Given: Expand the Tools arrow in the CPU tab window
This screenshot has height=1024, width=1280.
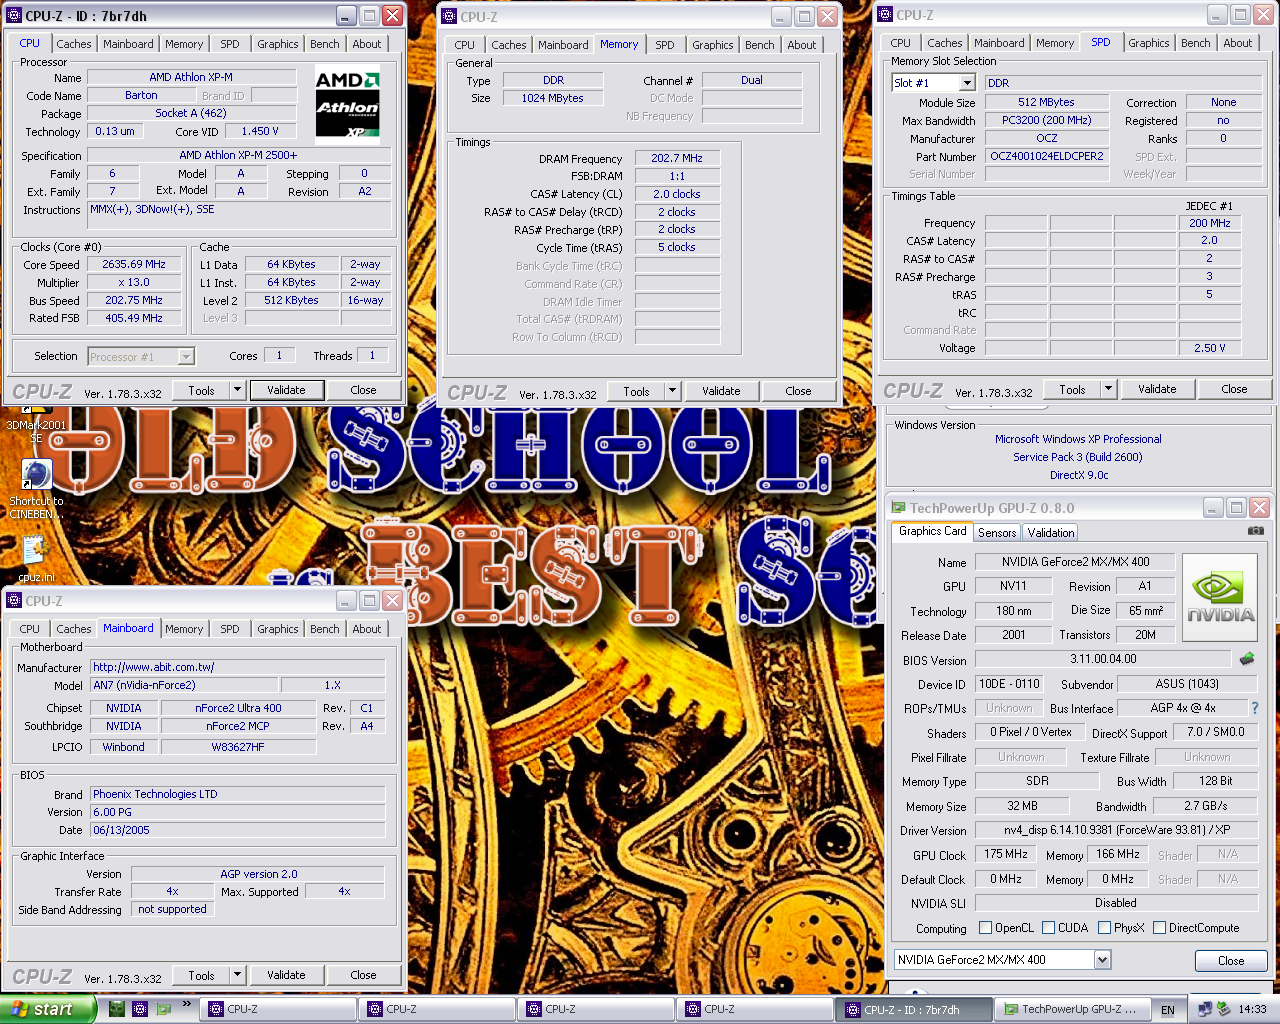Looking at the screenshot, I should (237, 390).
